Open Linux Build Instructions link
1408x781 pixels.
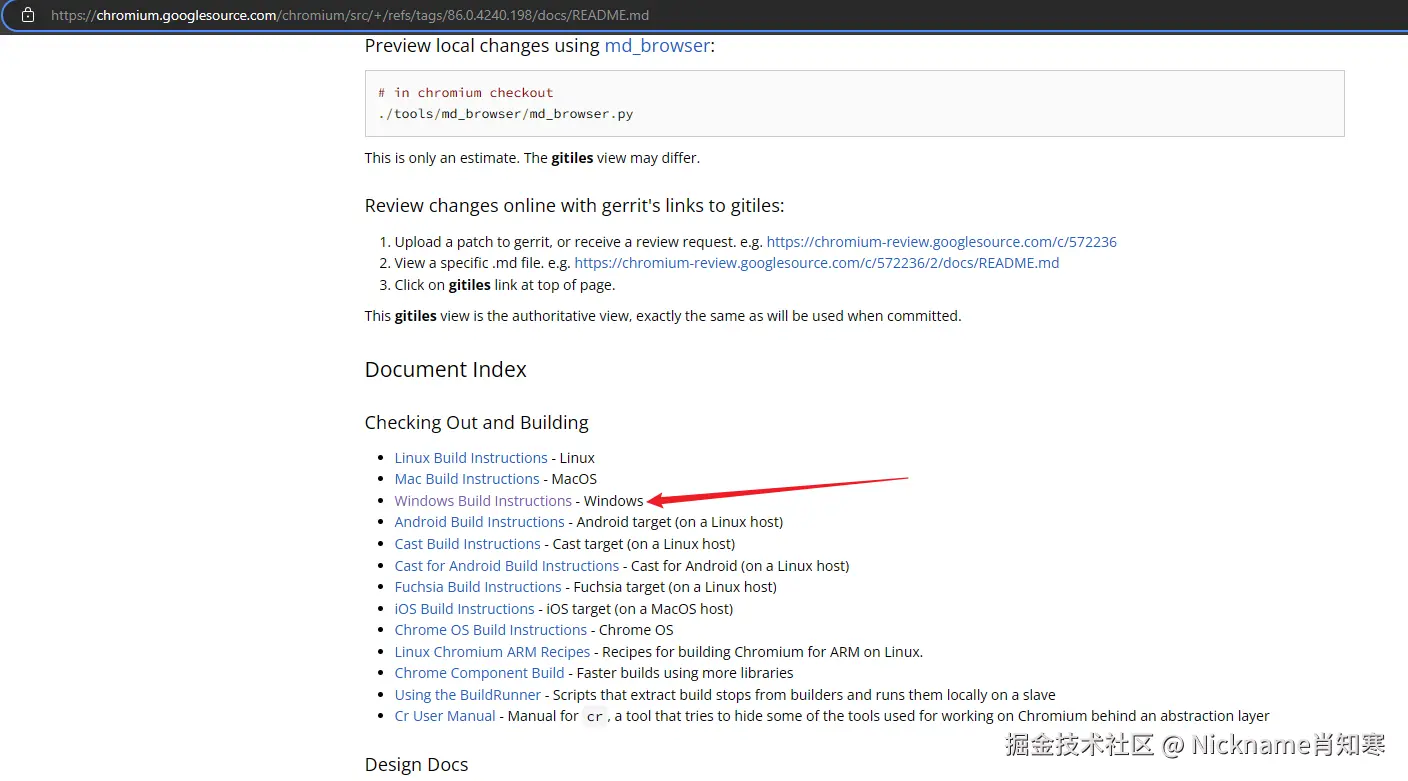pos(471,458)
